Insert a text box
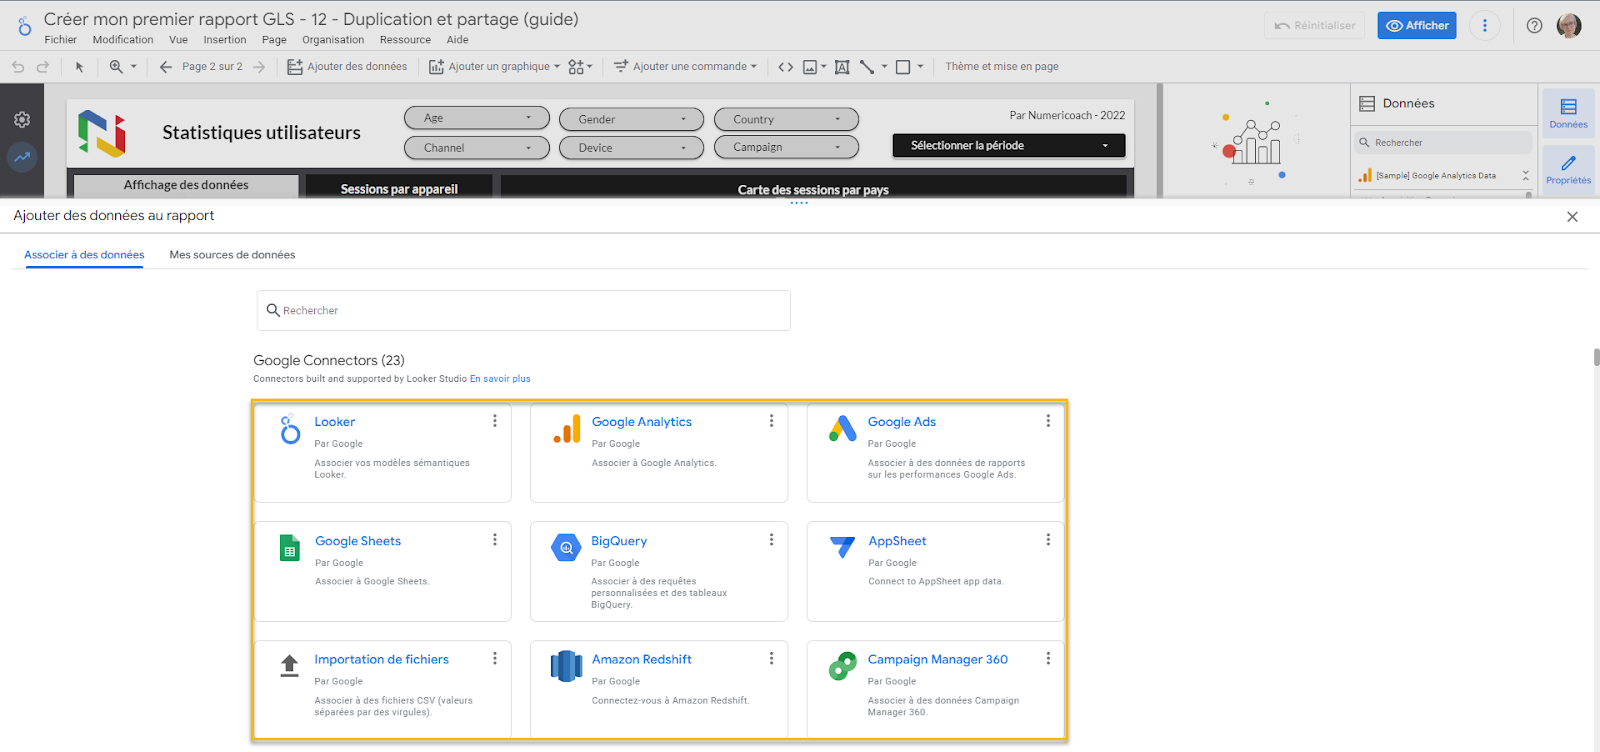 pos(842,67)
